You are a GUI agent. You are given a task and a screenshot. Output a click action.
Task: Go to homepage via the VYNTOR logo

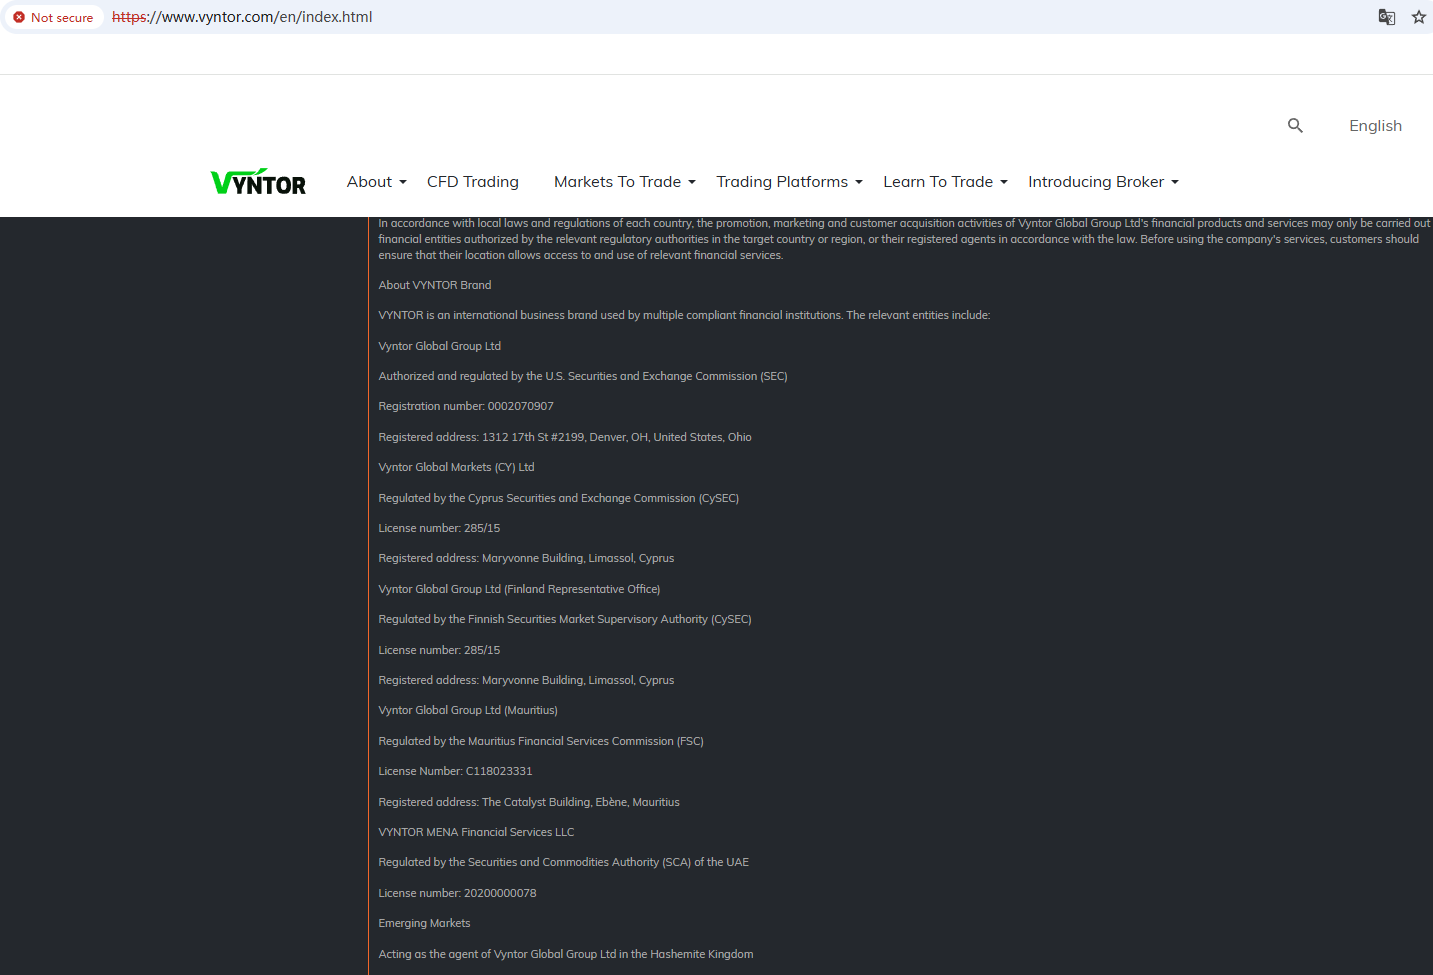click(x=258, y=181)
